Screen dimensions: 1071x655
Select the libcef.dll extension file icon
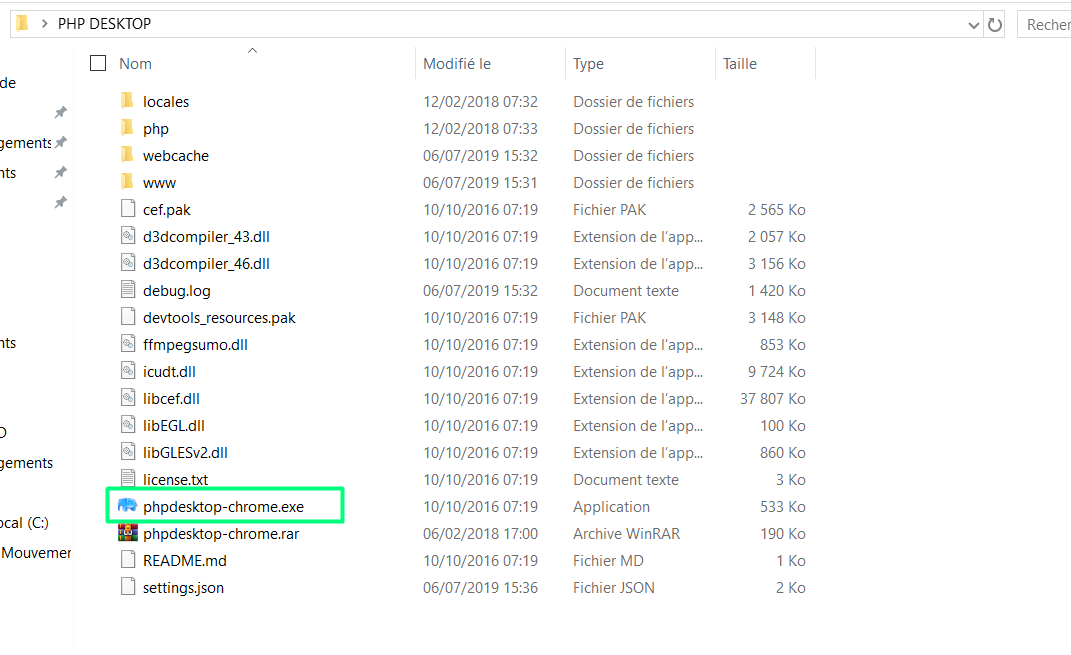point(128,398)
